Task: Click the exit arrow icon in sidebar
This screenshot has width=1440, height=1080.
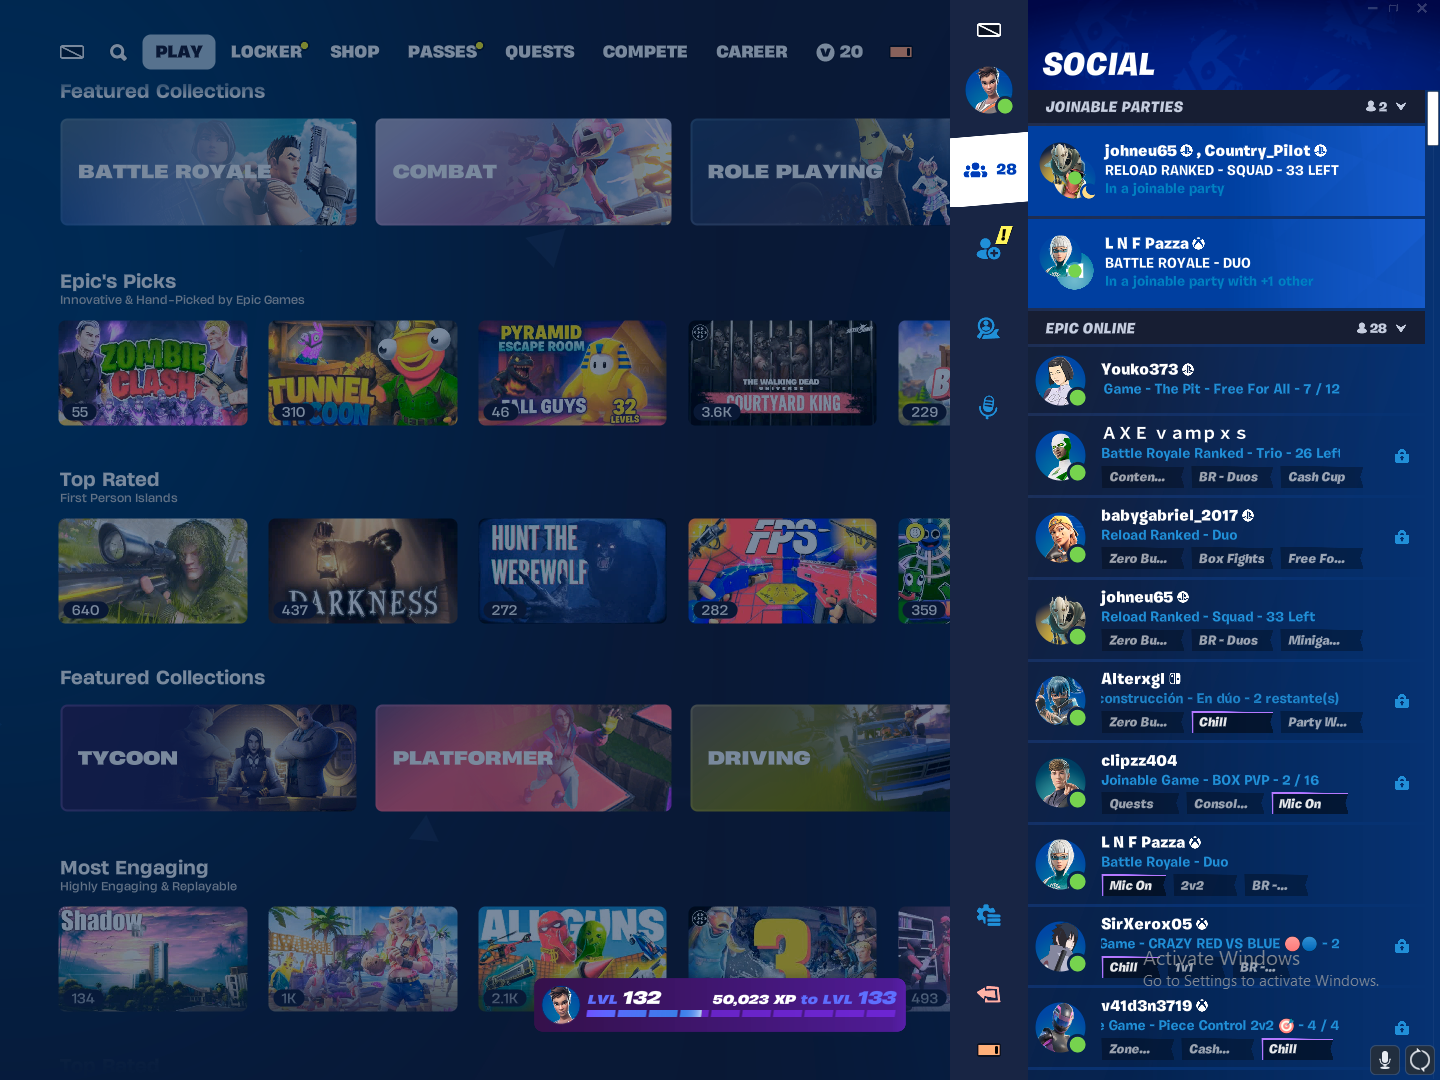Action: coord(989,994)
